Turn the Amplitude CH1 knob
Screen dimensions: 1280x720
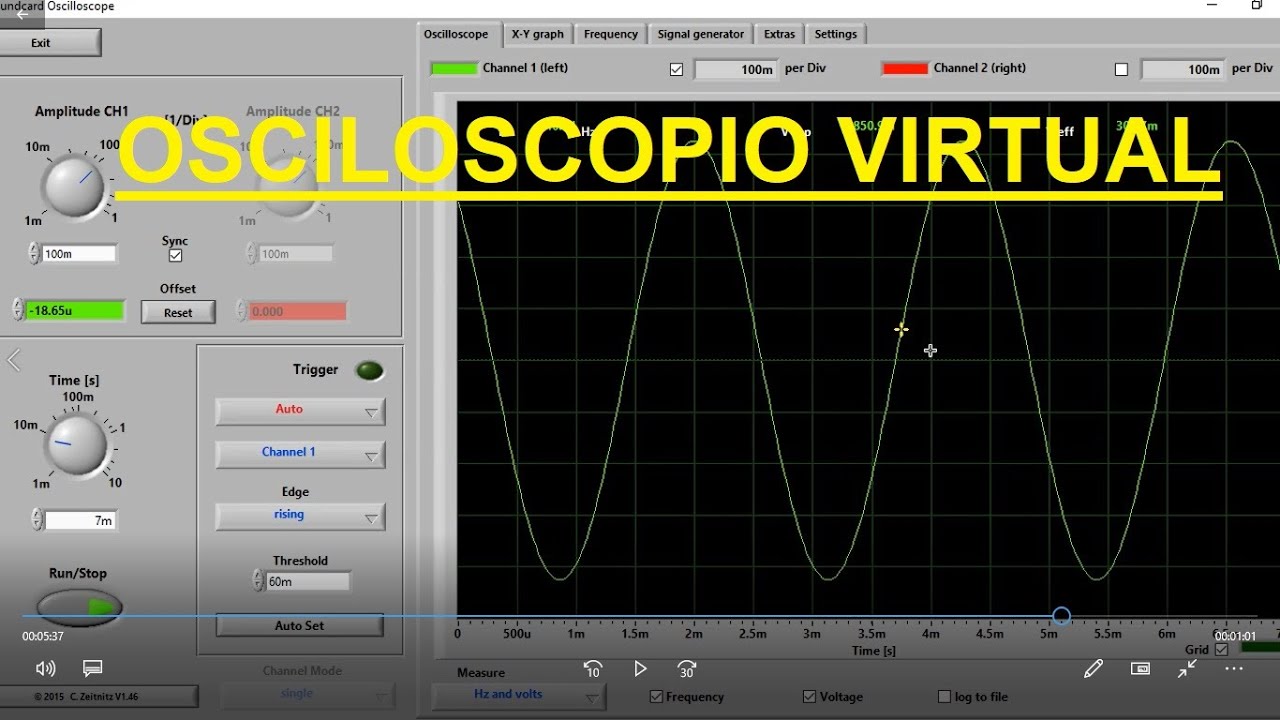[75, 186]
